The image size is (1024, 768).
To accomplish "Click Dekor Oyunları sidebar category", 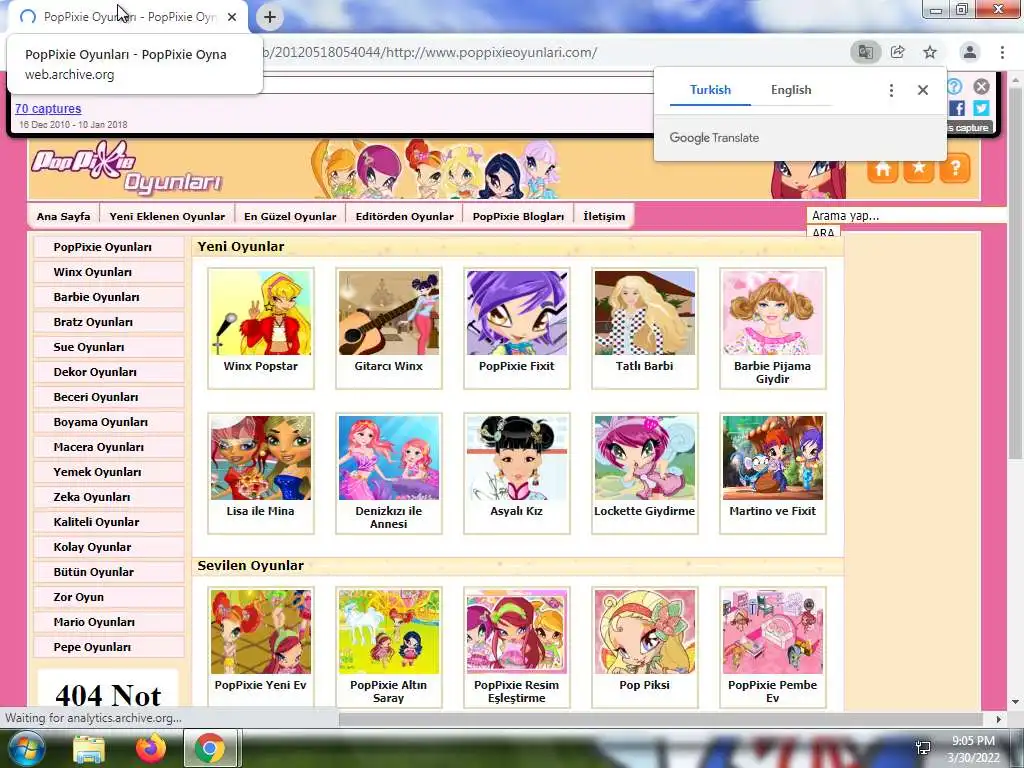I will [x=109, y=372].
